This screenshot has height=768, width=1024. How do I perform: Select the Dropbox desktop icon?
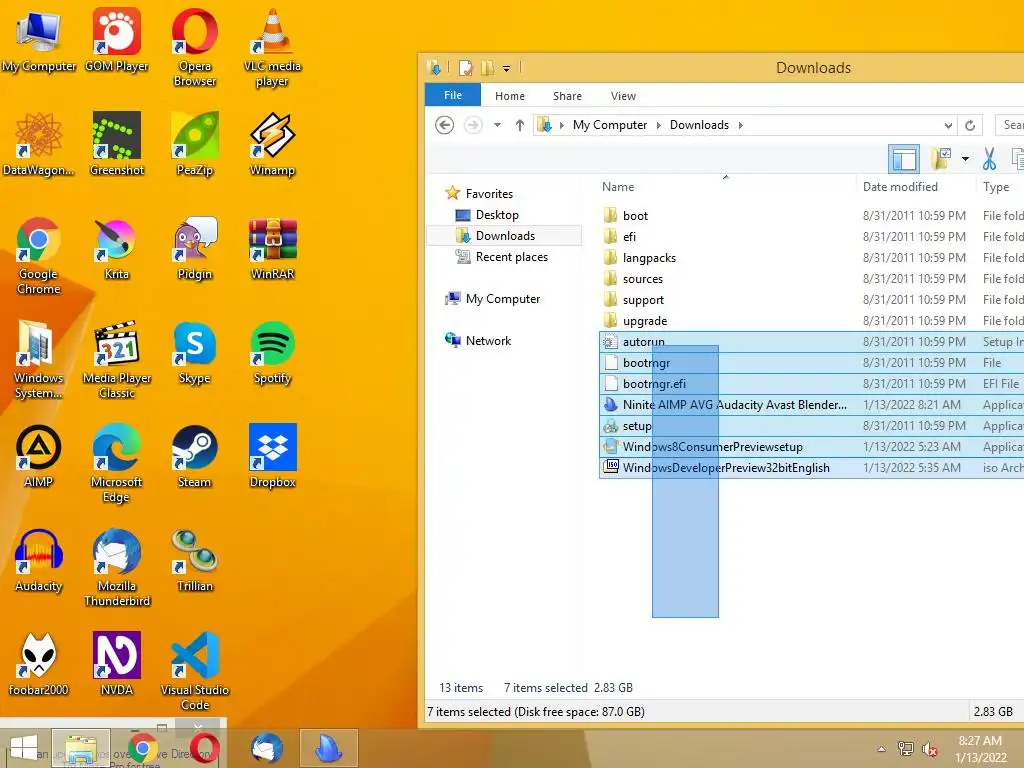(272, 456)
